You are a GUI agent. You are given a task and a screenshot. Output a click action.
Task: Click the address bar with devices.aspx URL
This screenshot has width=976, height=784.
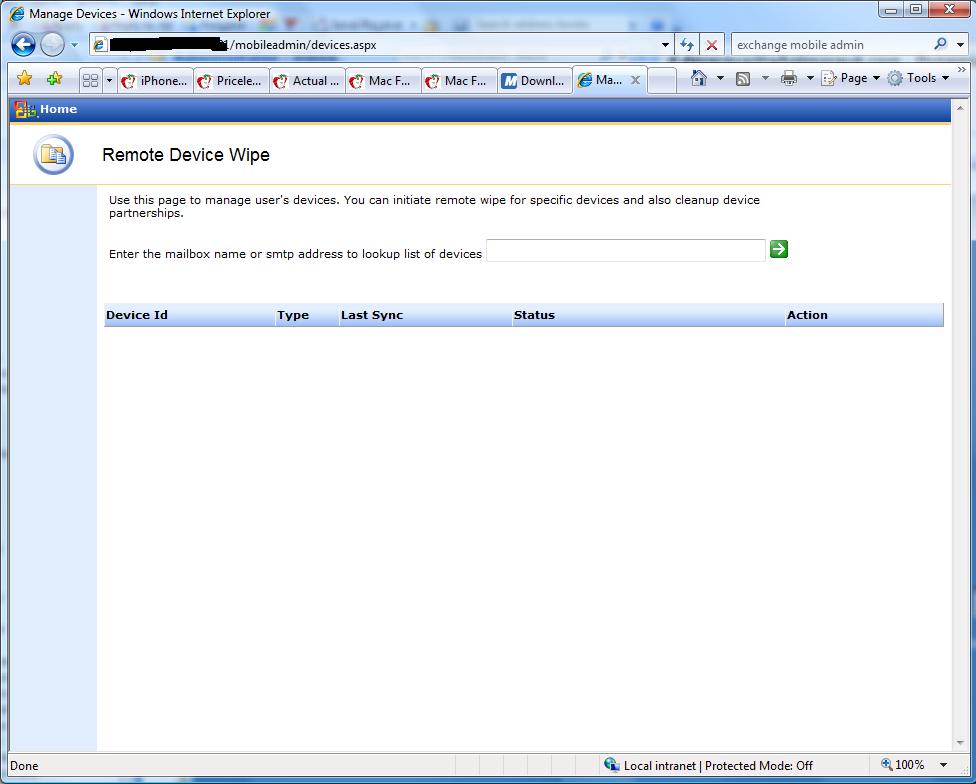(375, 45)
